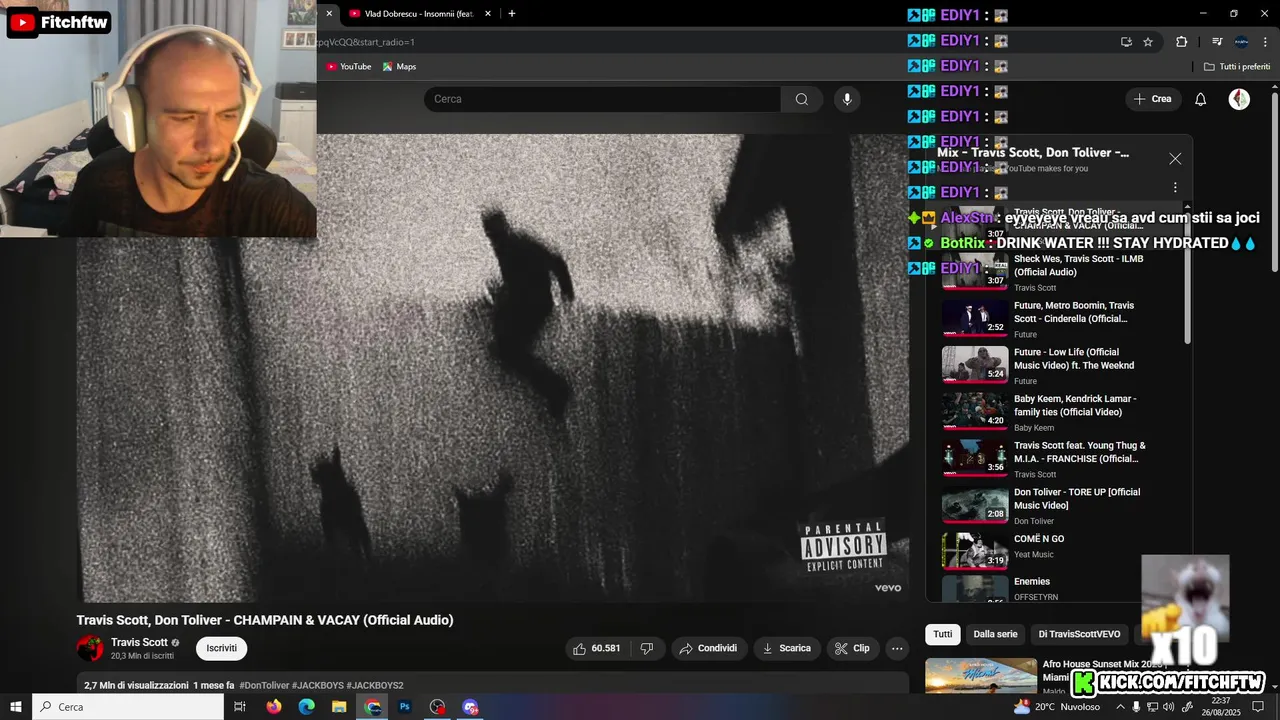Switch to Photoshop on taskbar

(x=405, y=707)
